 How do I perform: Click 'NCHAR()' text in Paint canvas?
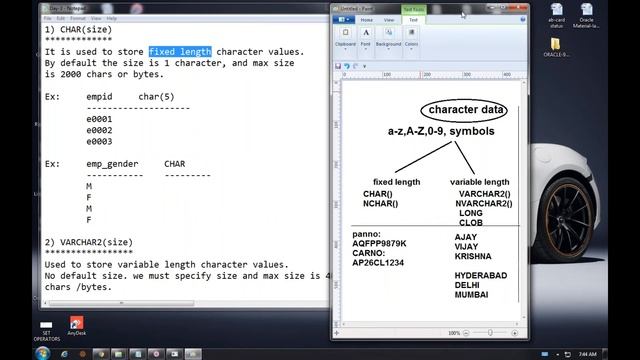point(380,203)
